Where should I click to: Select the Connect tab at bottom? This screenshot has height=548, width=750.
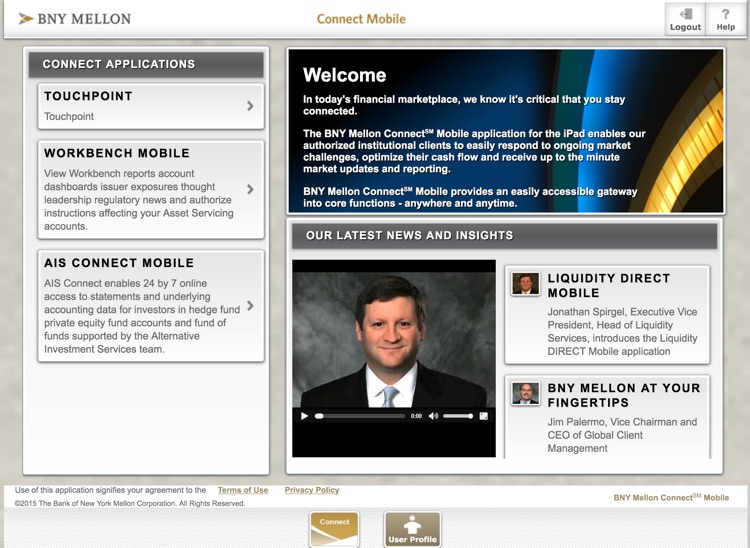pyautogui.click(x=334, y=529)
